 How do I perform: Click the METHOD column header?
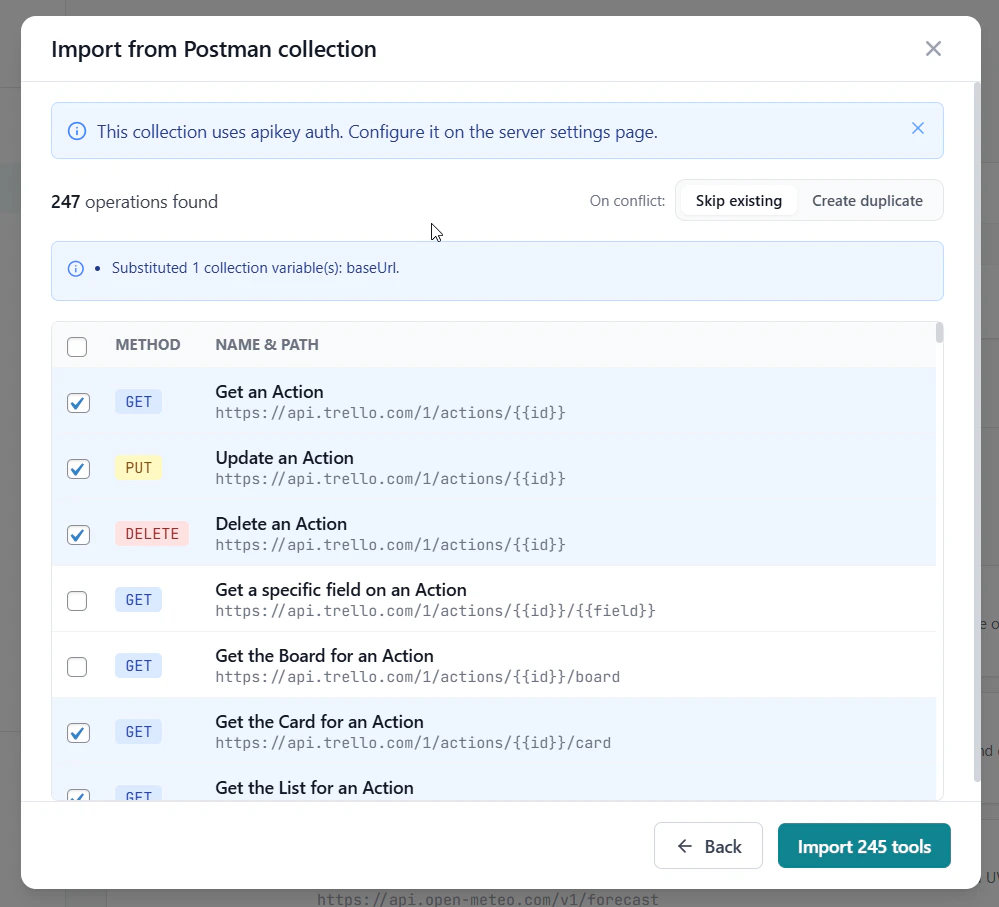[148, 345]
